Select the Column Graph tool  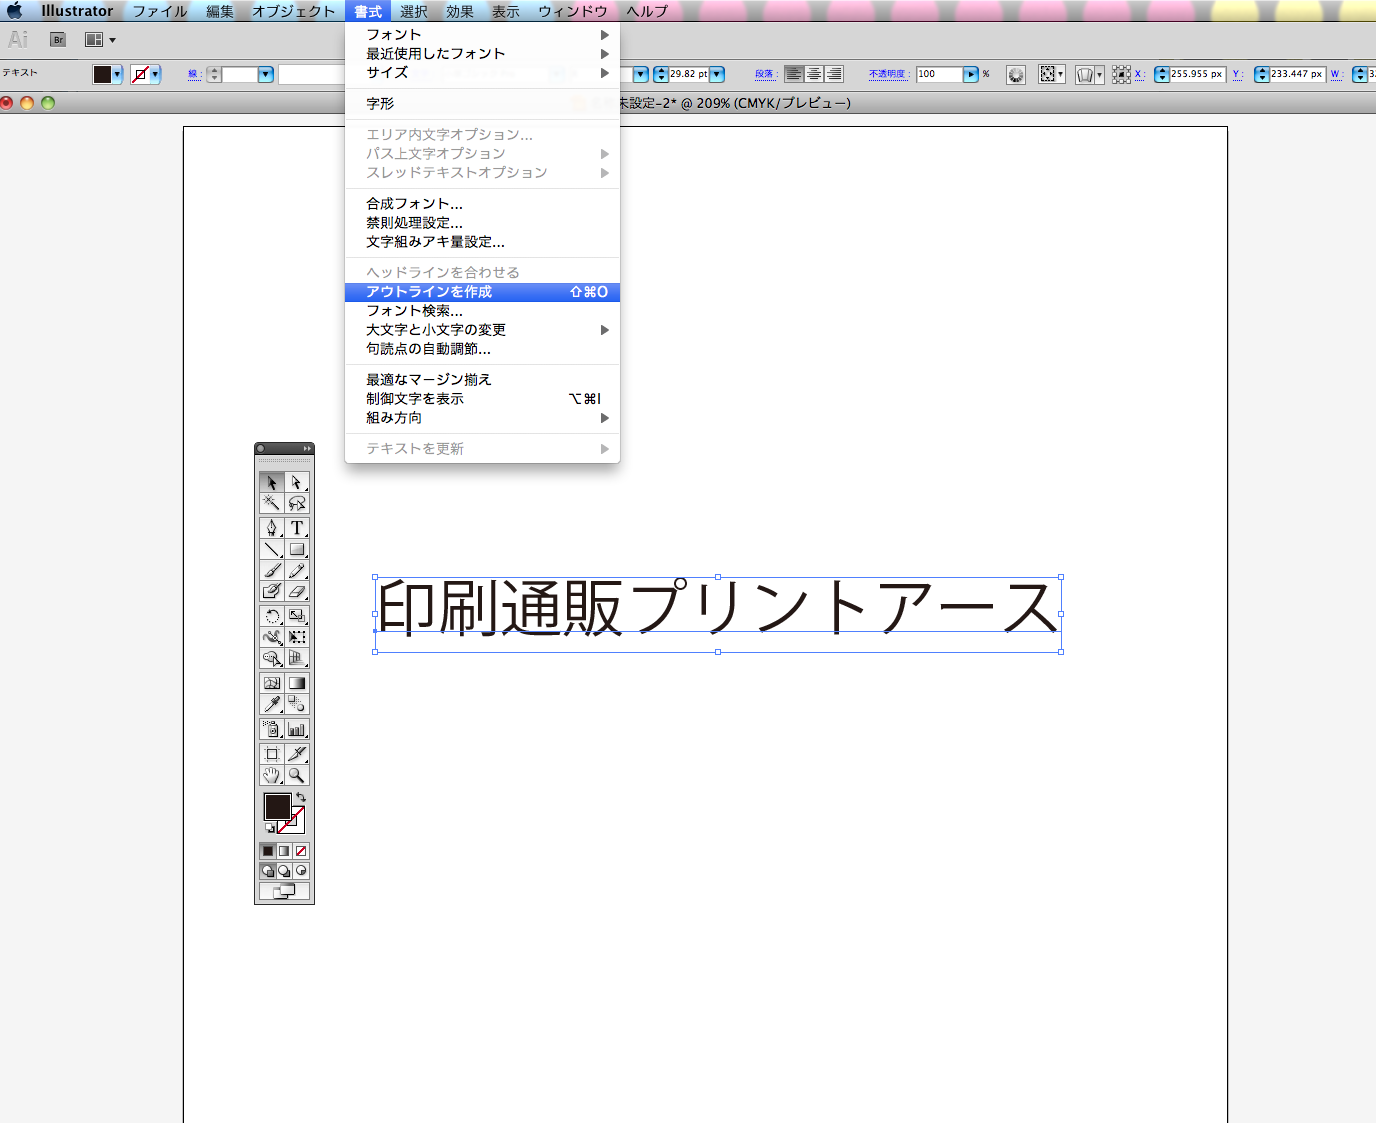[297, 729]
